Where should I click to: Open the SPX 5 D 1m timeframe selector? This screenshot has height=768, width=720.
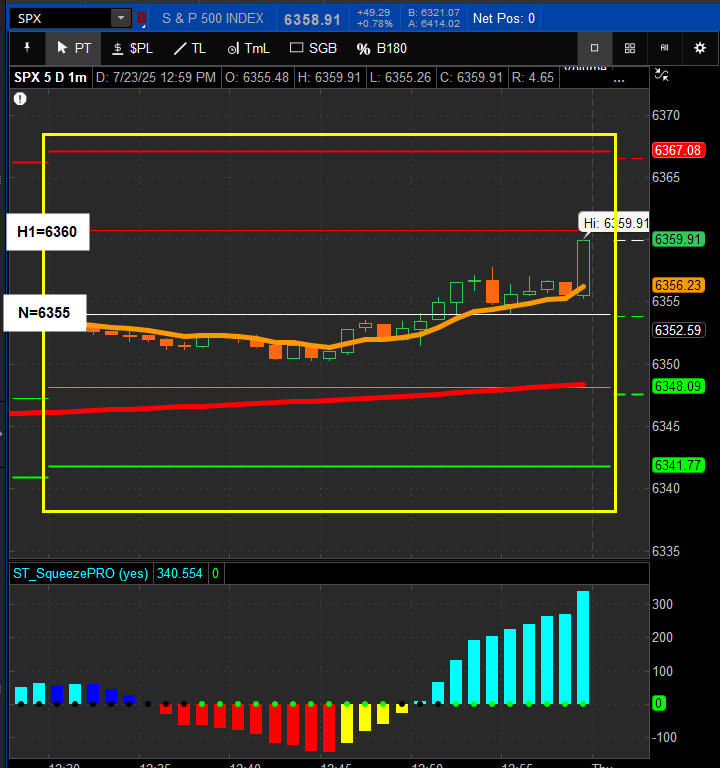50,77
